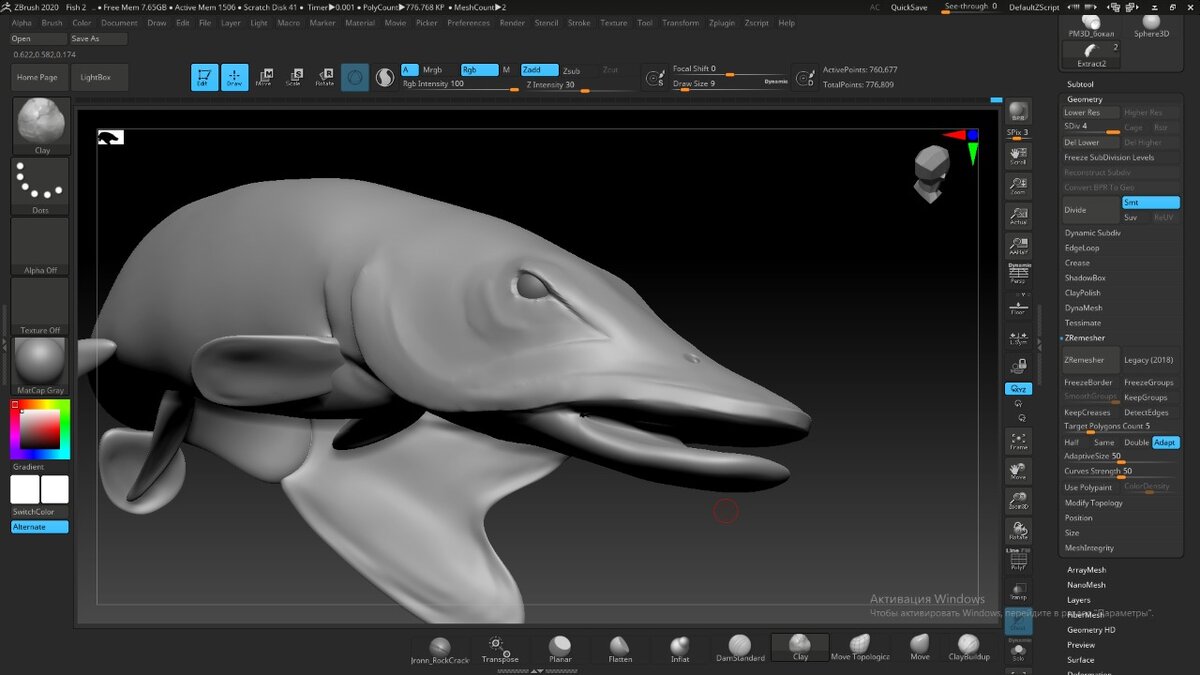The image size is (1200, 675).
Task: Click the Home Page button
Action: point(37,77)
